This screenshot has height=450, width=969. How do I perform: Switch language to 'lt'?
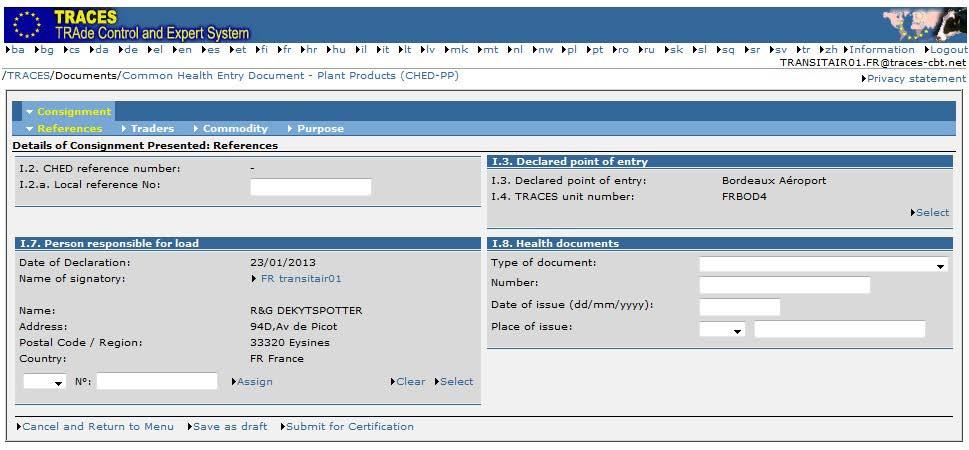(x=405, y=50)
